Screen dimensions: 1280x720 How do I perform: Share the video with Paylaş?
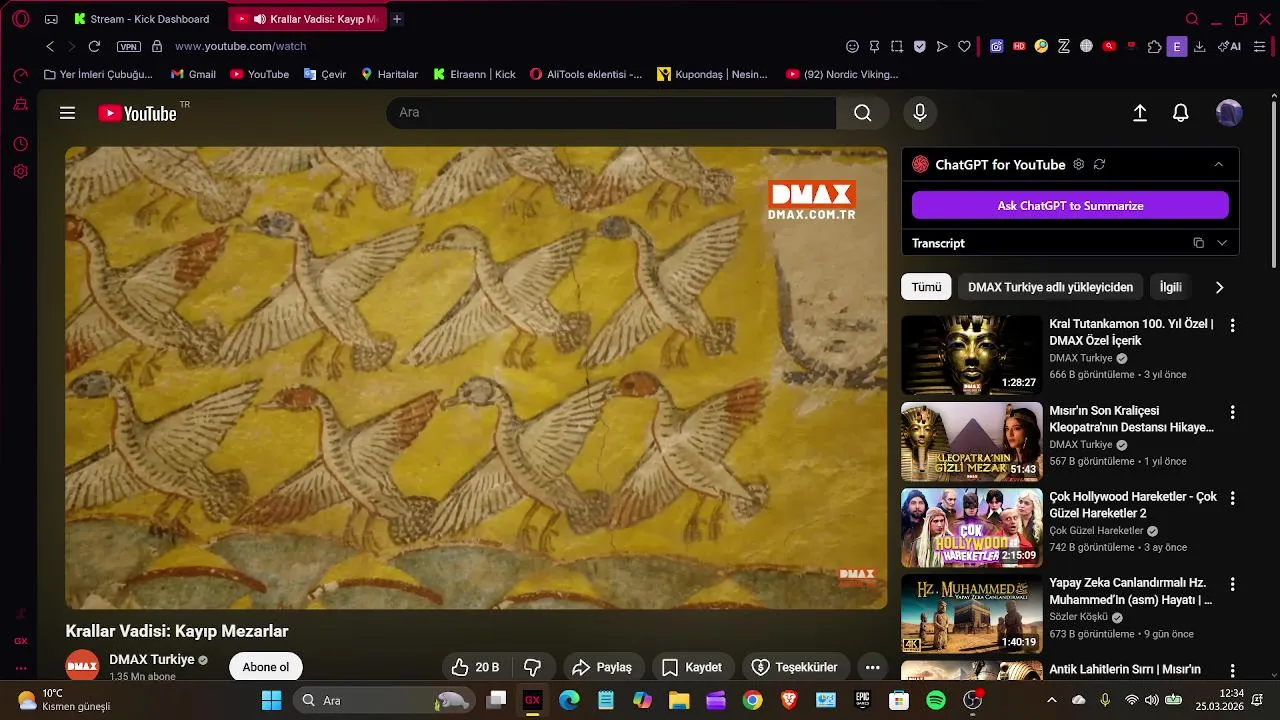pyautogui.click(x=602, y=667)
